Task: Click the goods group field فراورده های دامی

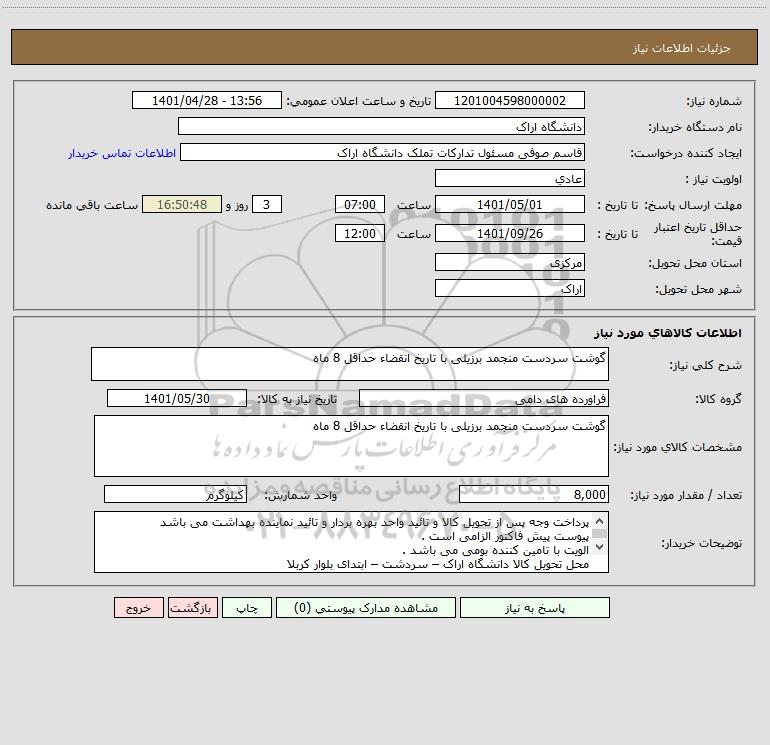Action: [484, 398]
